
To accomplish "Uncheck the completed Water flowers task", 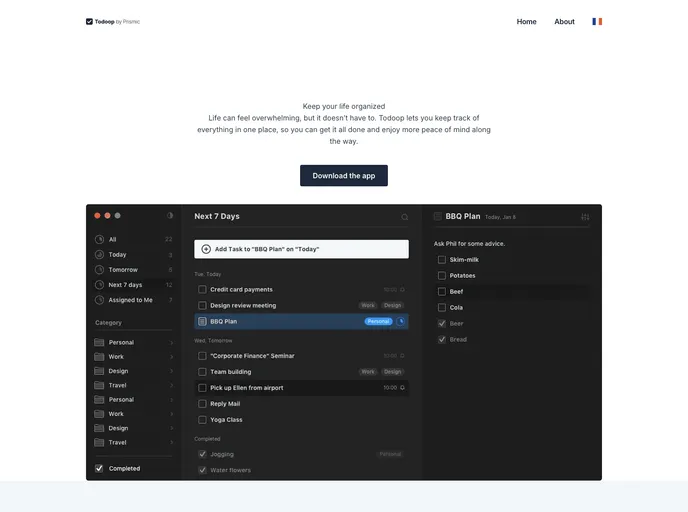I will [202, 470].
